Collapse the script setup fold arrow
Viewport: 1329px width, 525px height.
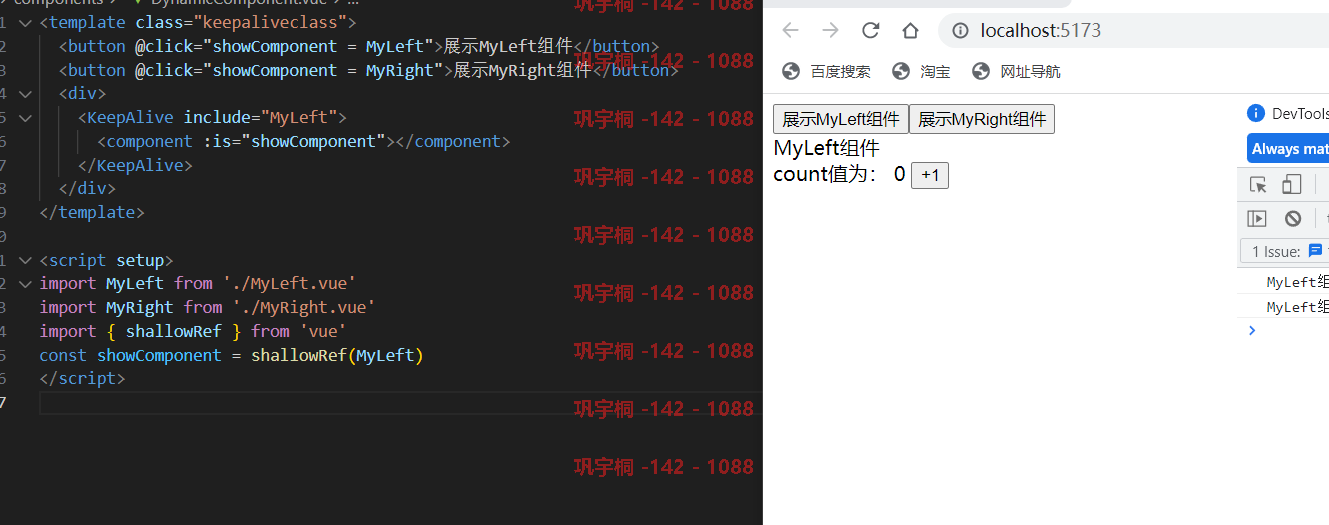click(25, 260)
